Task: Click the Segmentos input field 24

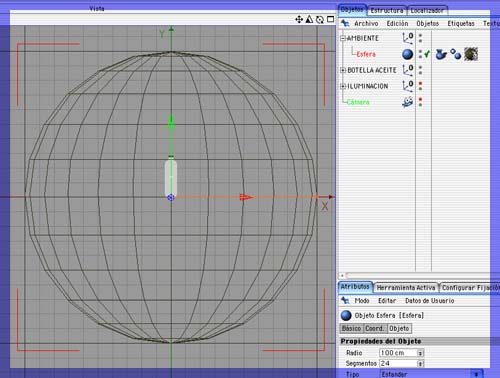Action: [399, 363]
